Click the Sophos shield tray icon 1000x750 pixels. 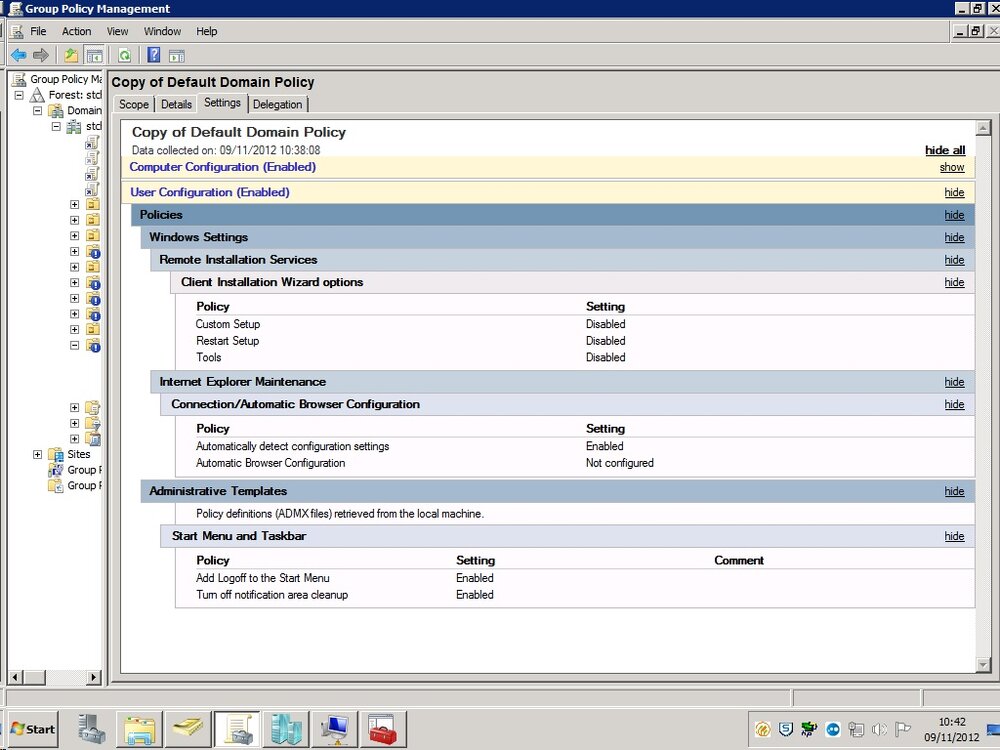point(786,729)
